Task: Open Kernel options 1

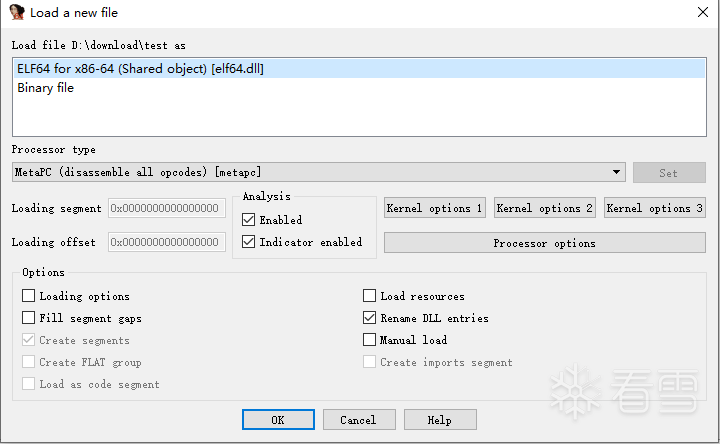Action: (x=435, y=208)
